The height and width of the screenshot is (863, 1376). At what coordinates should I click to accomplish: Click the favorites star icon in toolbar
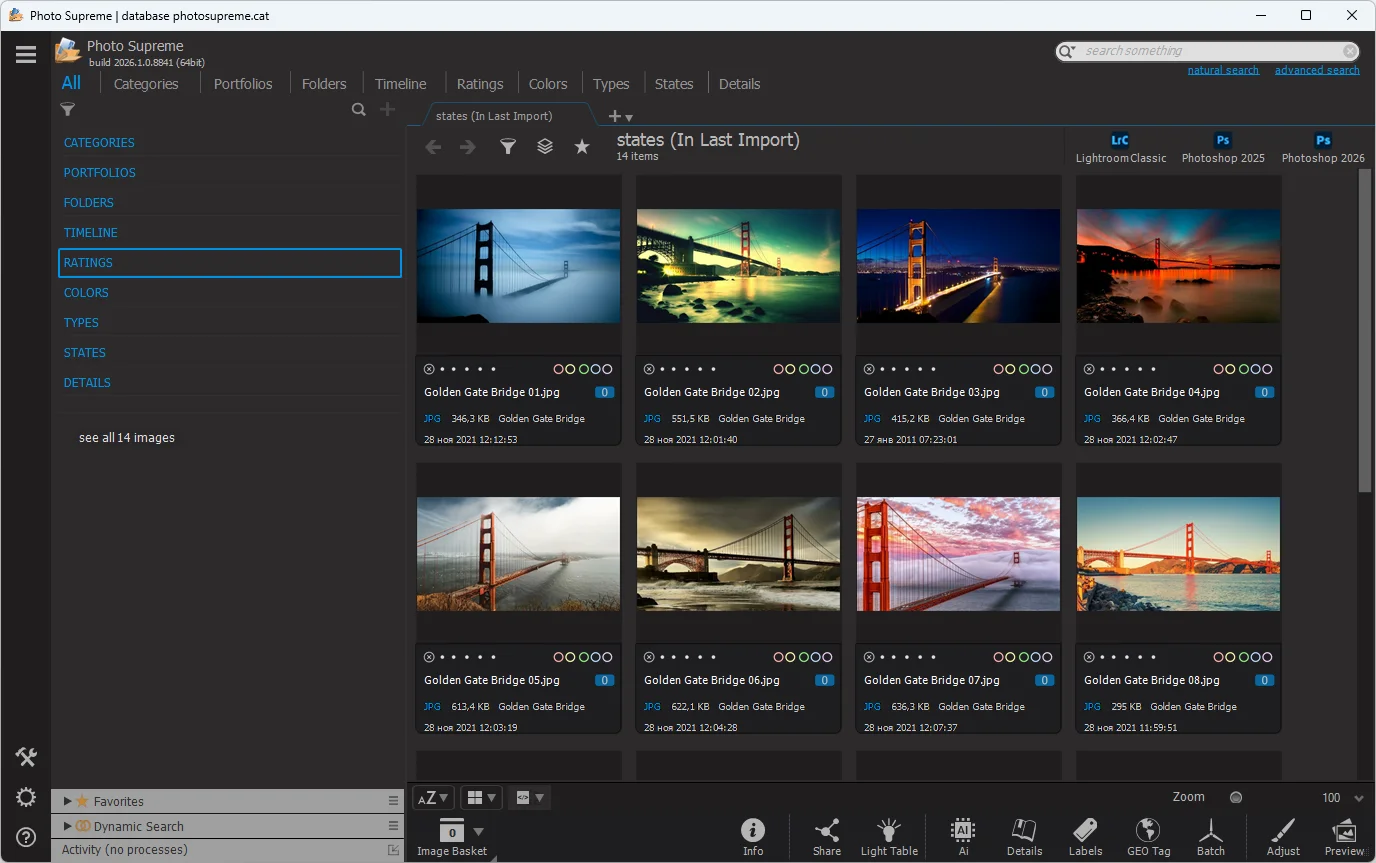[x=582, y=147]
